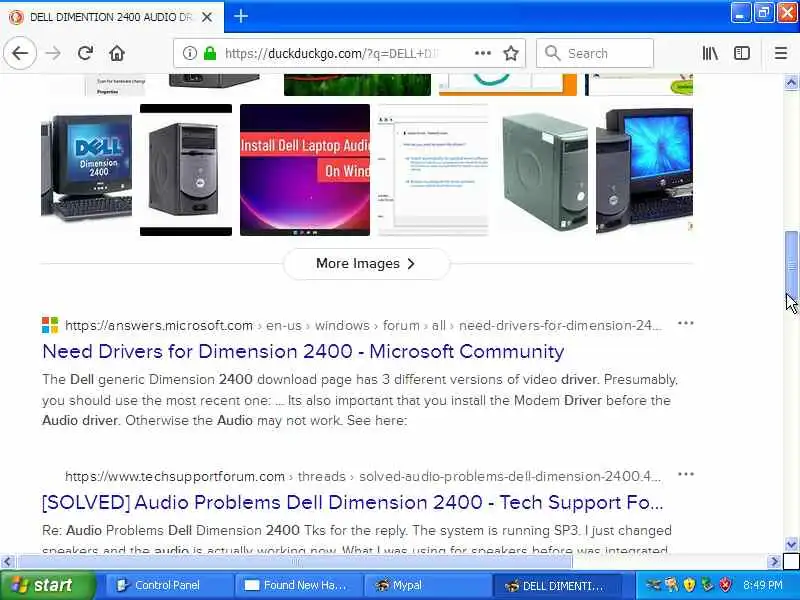
Task: Switch to DELL DIMENTI... taskbar window
Action: coord(557,585)
